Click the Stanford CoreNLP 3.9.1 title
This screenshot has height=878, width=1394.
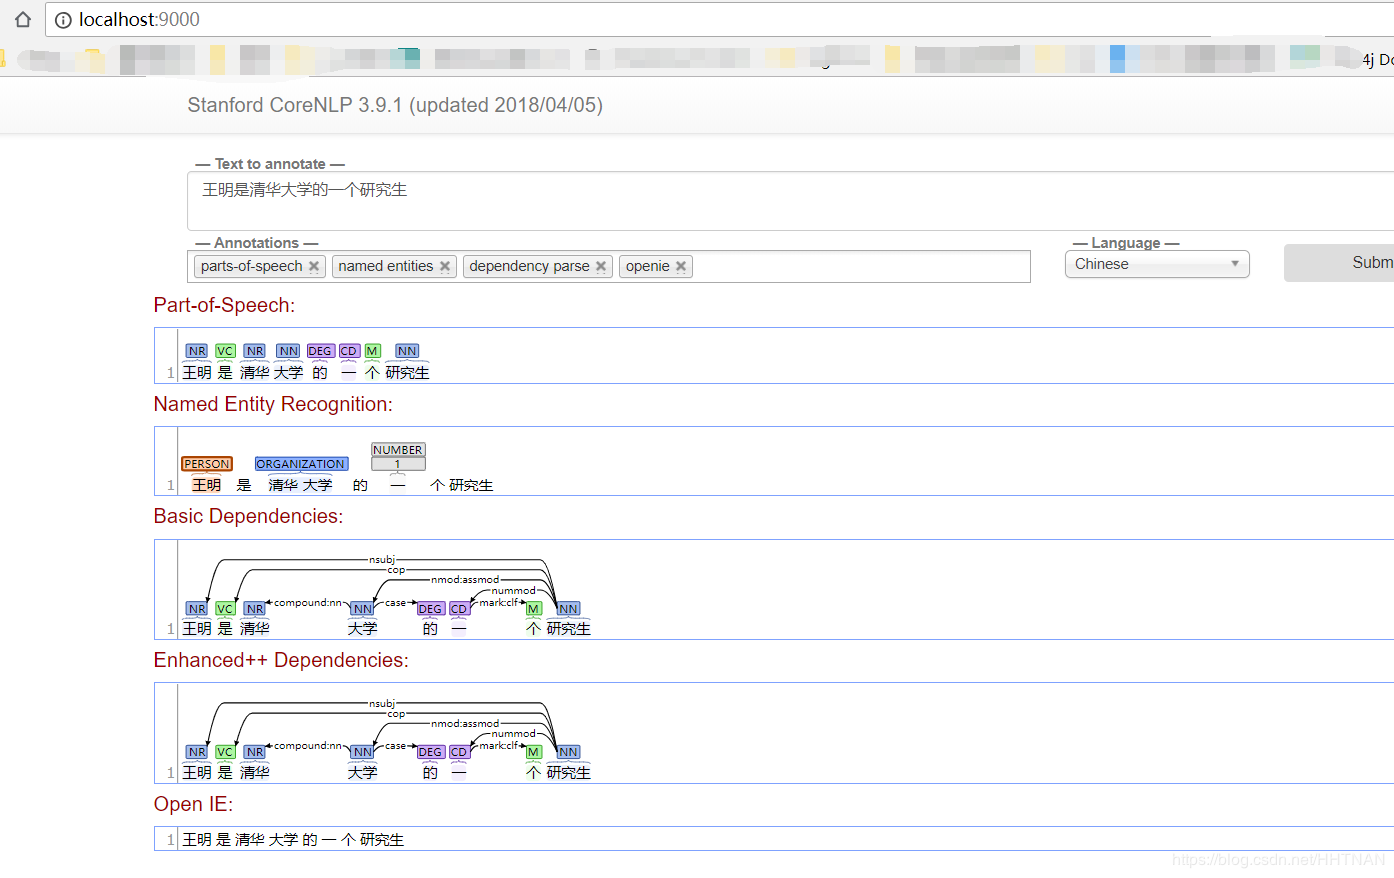395,105
